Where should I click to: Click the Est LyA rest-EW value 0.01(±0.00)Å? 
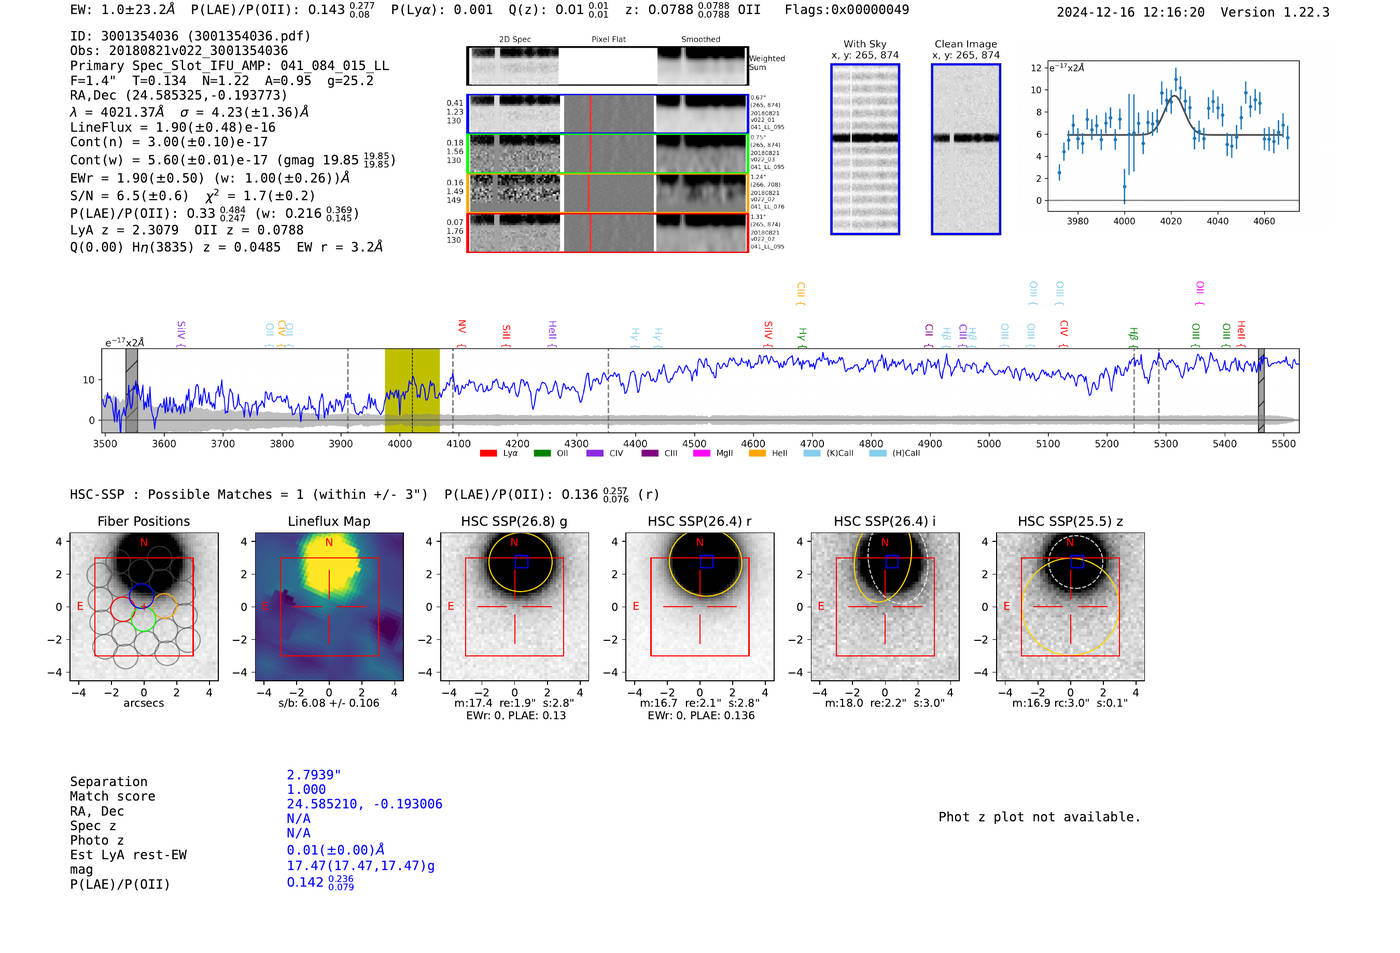pos(336,850)
